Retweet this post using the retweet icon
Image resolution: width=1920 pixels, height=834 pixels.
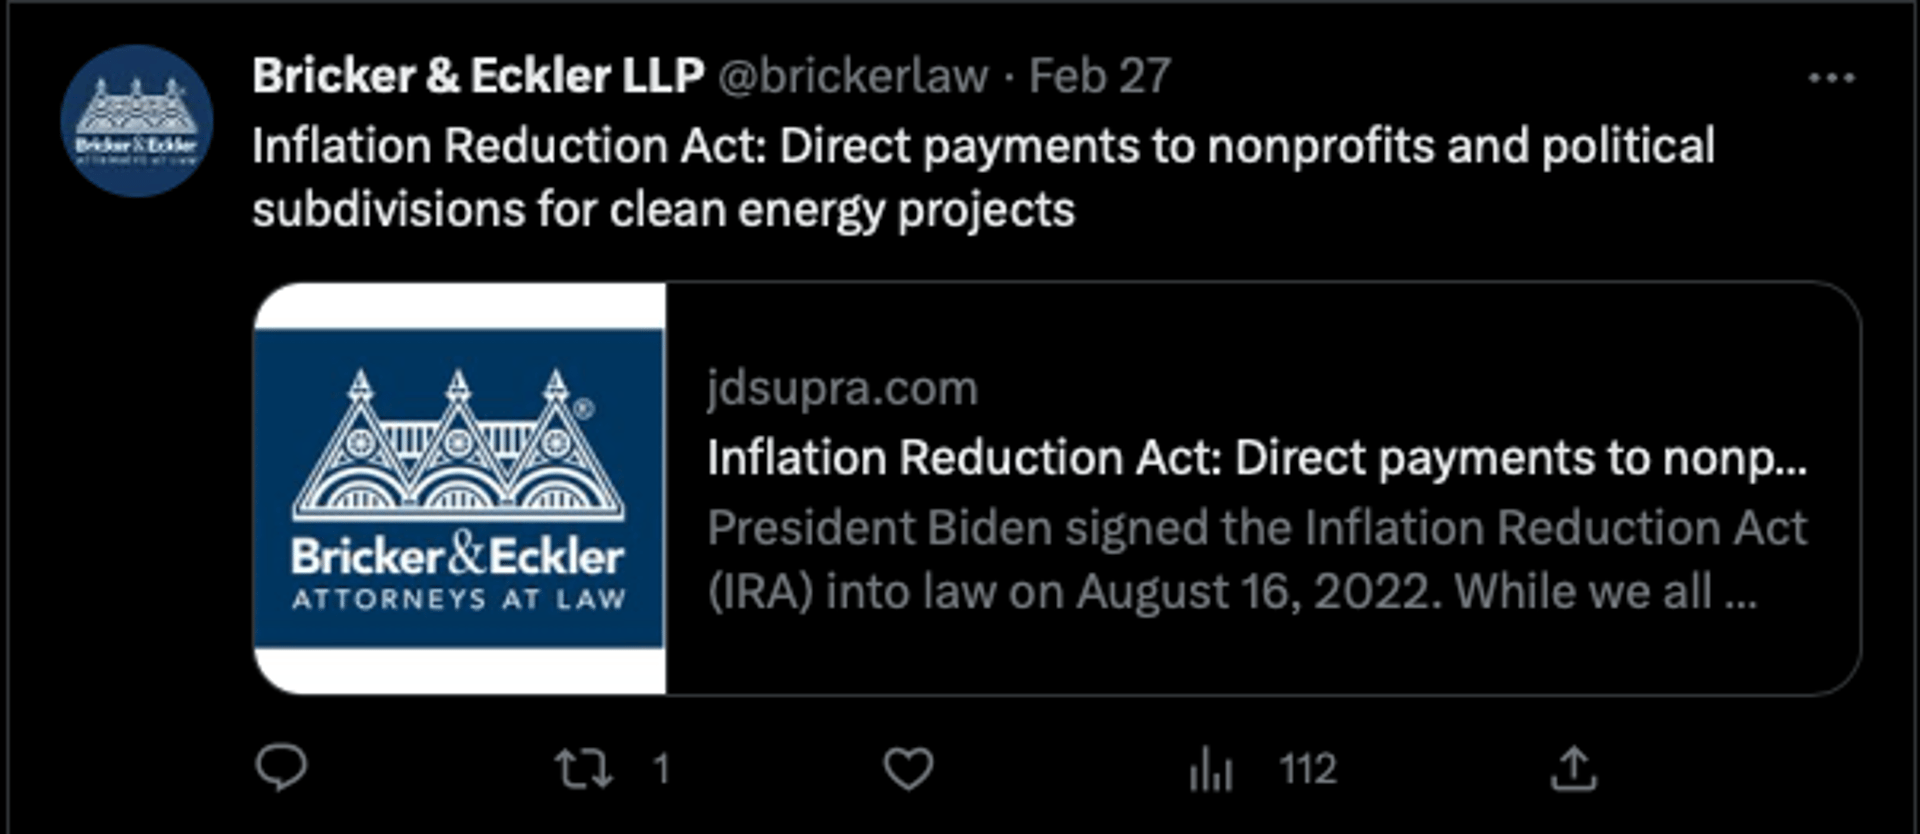point(584,769)
